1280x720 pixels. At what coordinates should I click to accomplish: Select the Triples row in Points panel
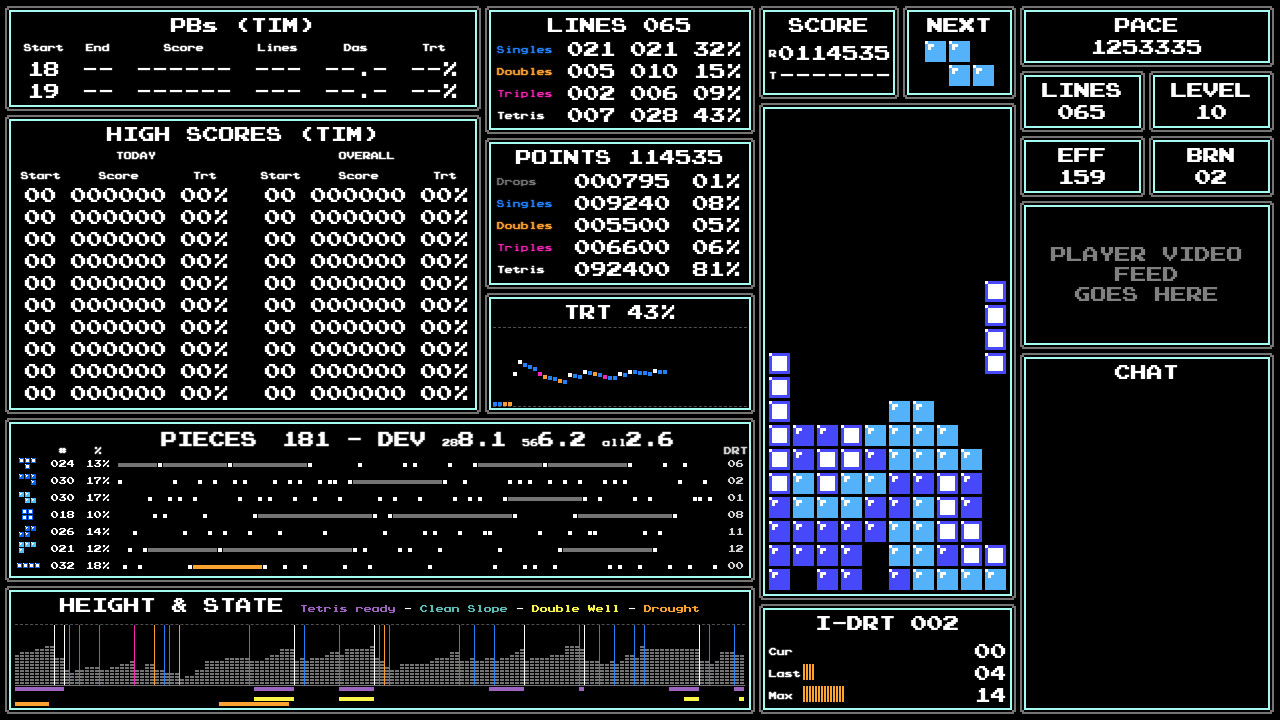tap(619, 248)
